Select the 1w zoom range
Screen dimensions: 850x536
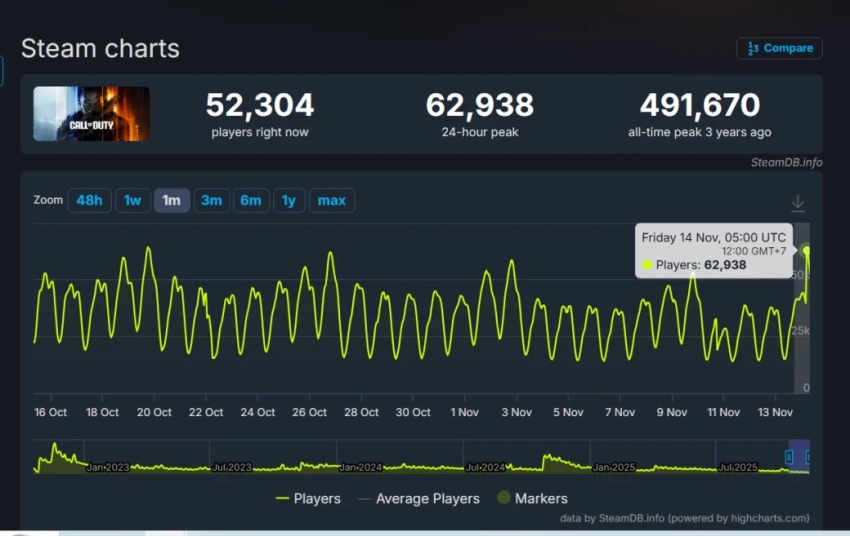coord(132,201)
